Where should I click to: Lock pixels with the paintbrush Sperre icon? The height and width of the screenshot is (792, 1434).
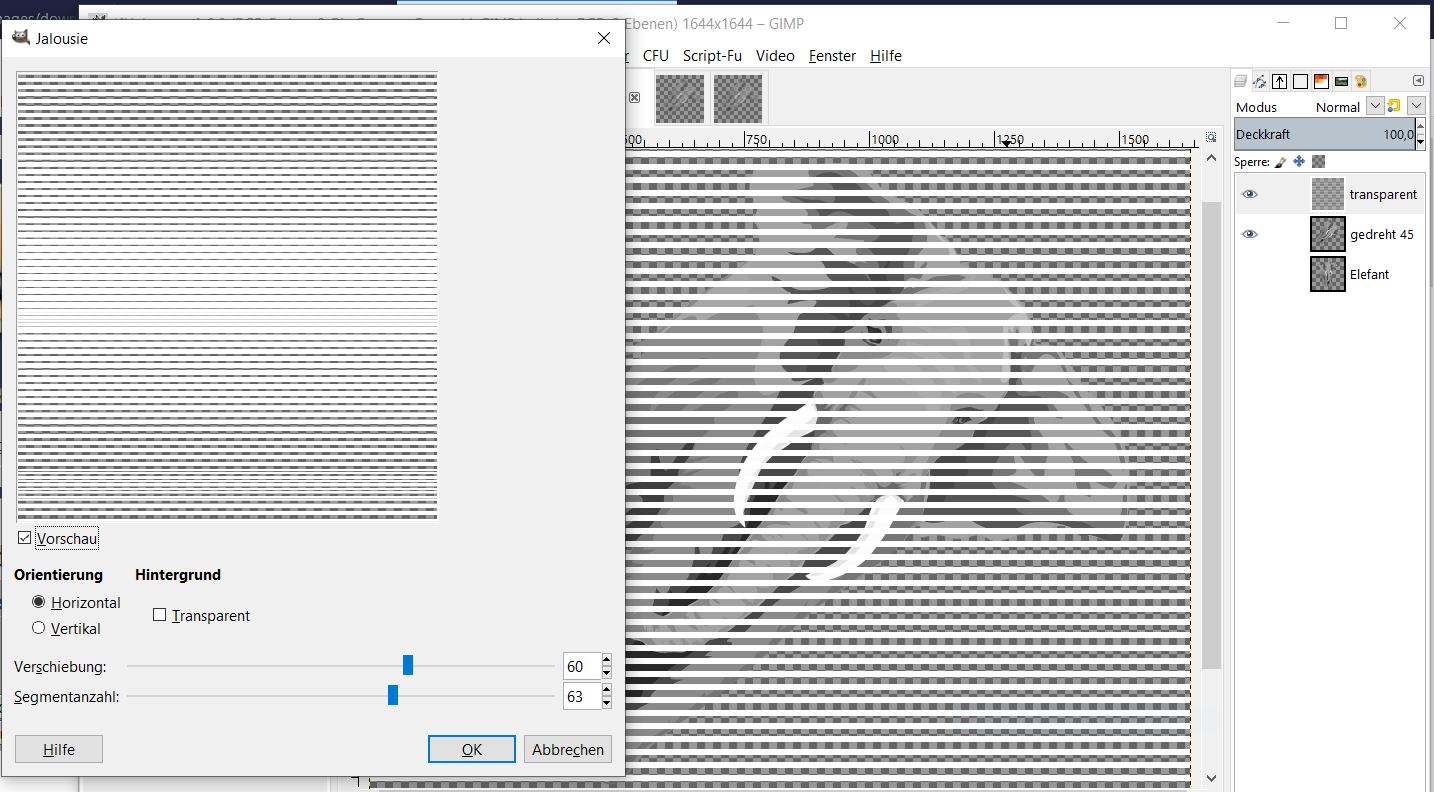pos(1280,161)
